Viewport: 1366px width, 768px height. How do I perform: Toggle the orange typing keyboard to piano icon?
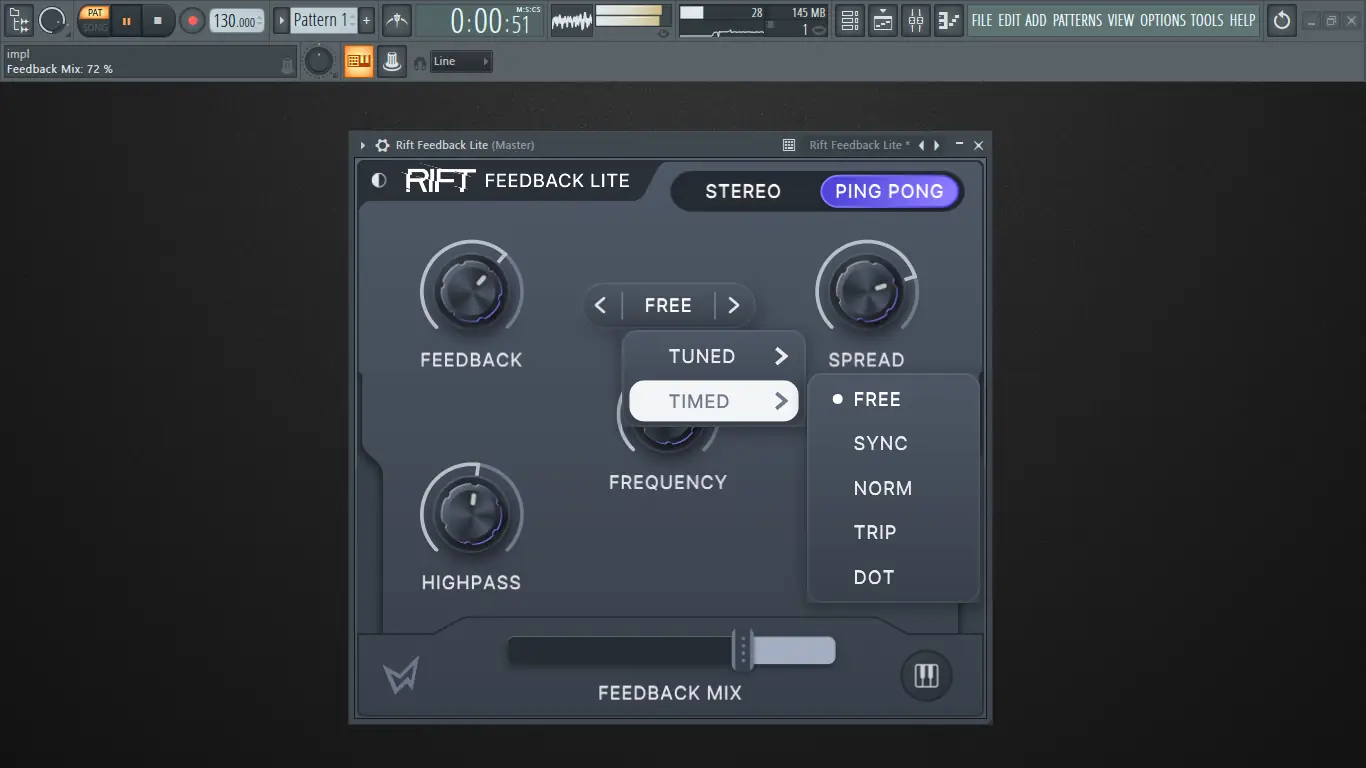pyautogui.click(x=358, y=62)
